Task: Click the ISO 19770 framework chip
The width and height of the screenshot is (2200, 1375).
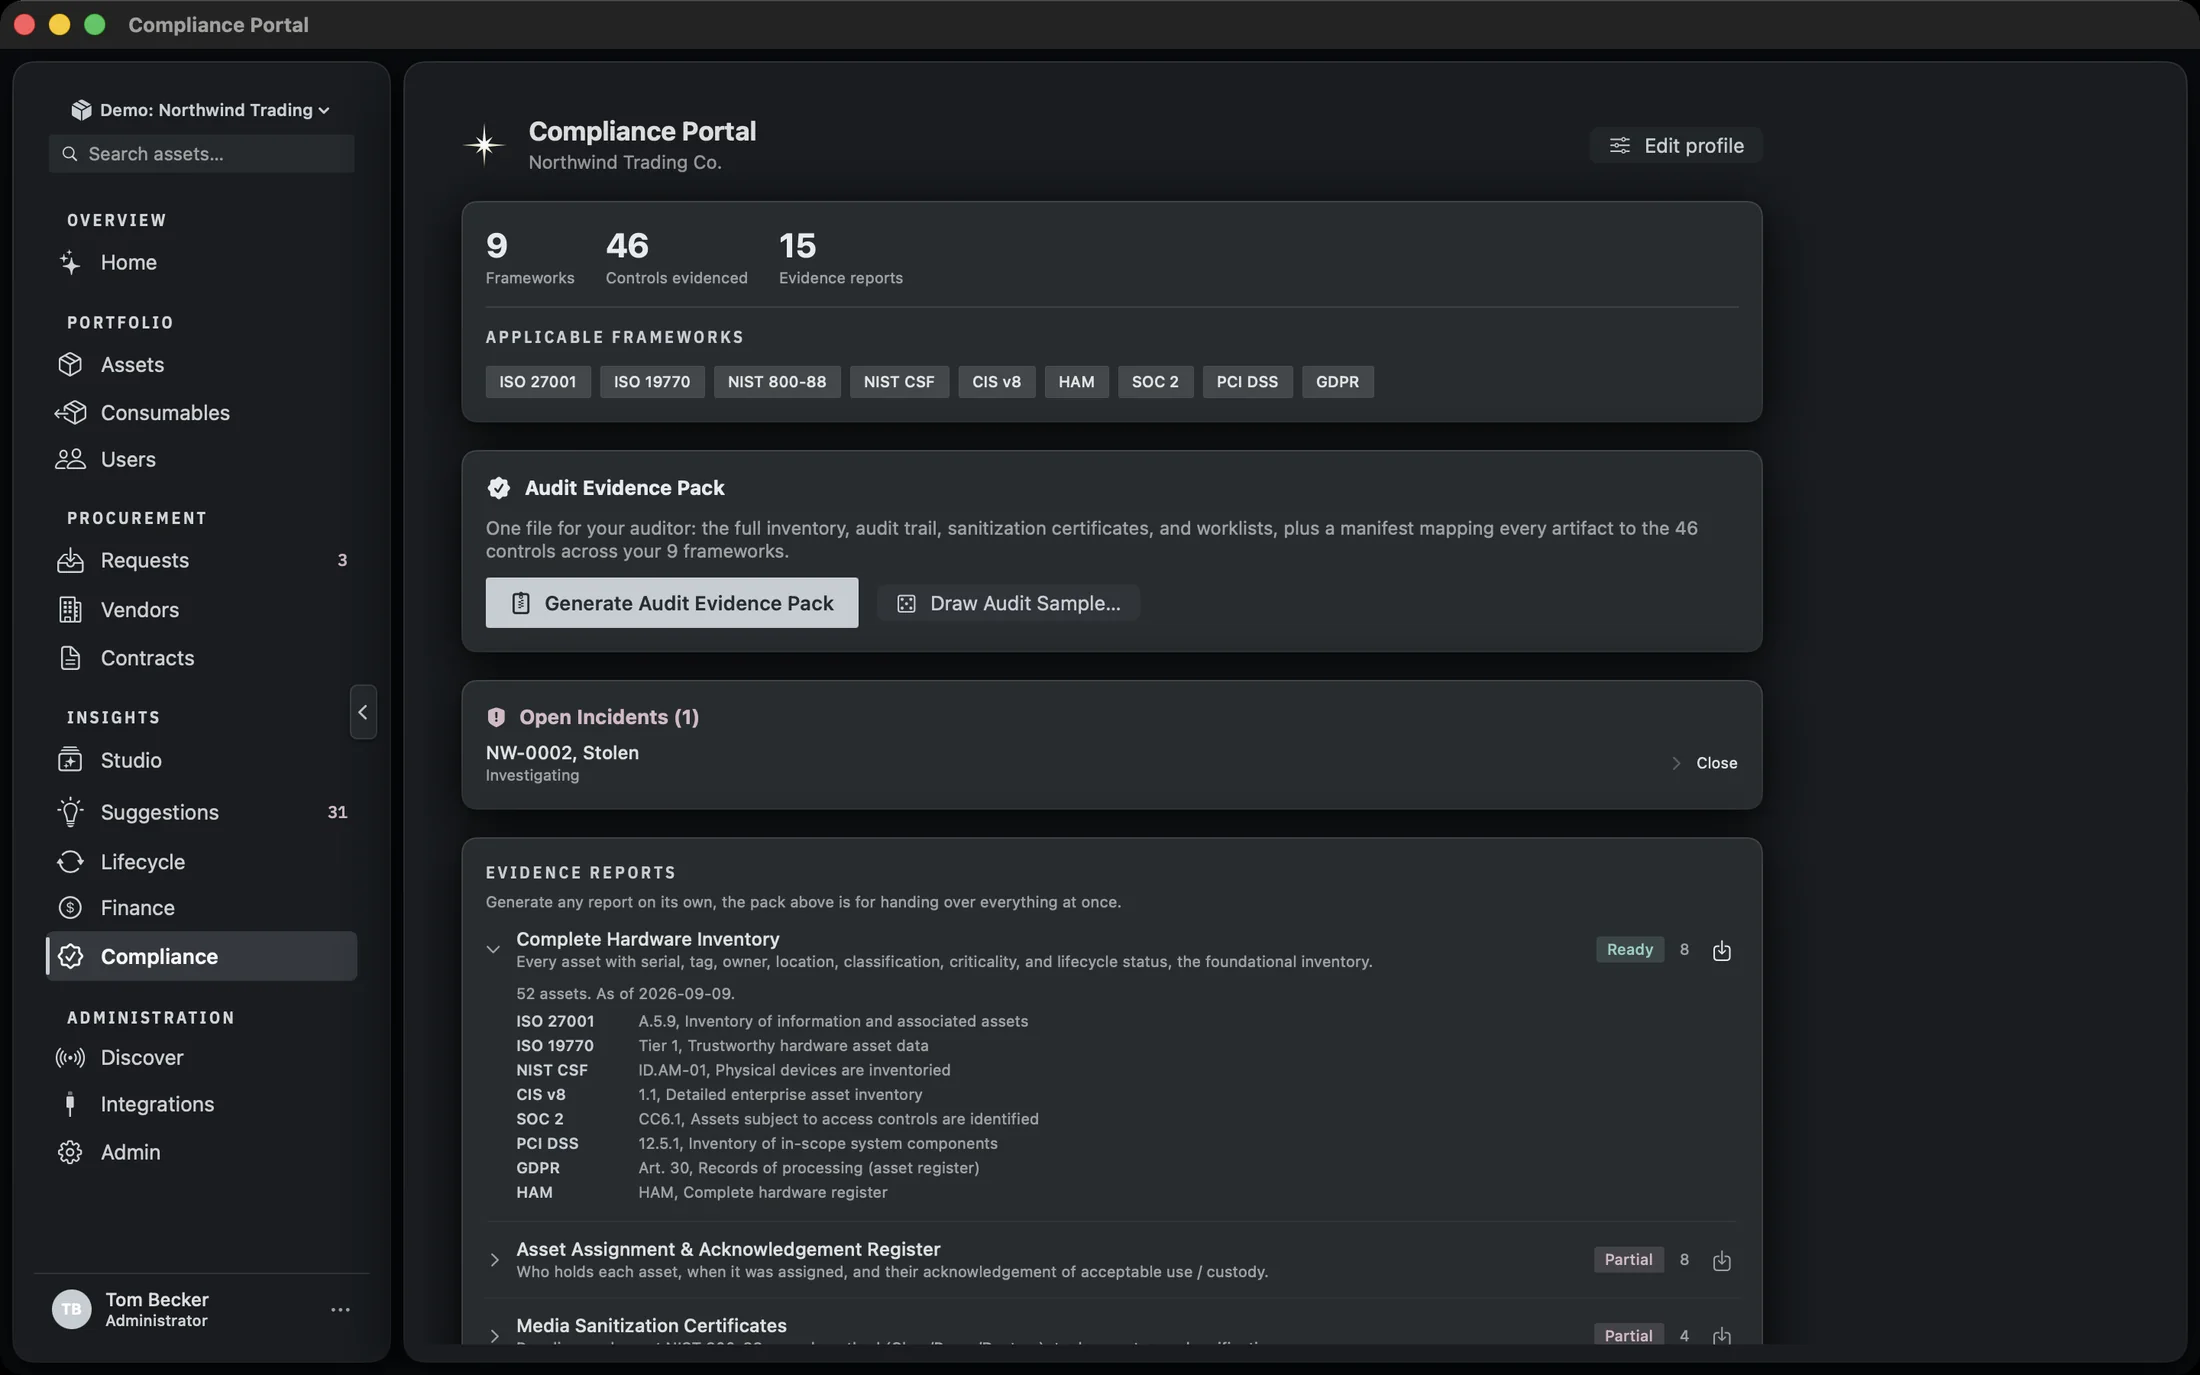Action: (652, 382)
